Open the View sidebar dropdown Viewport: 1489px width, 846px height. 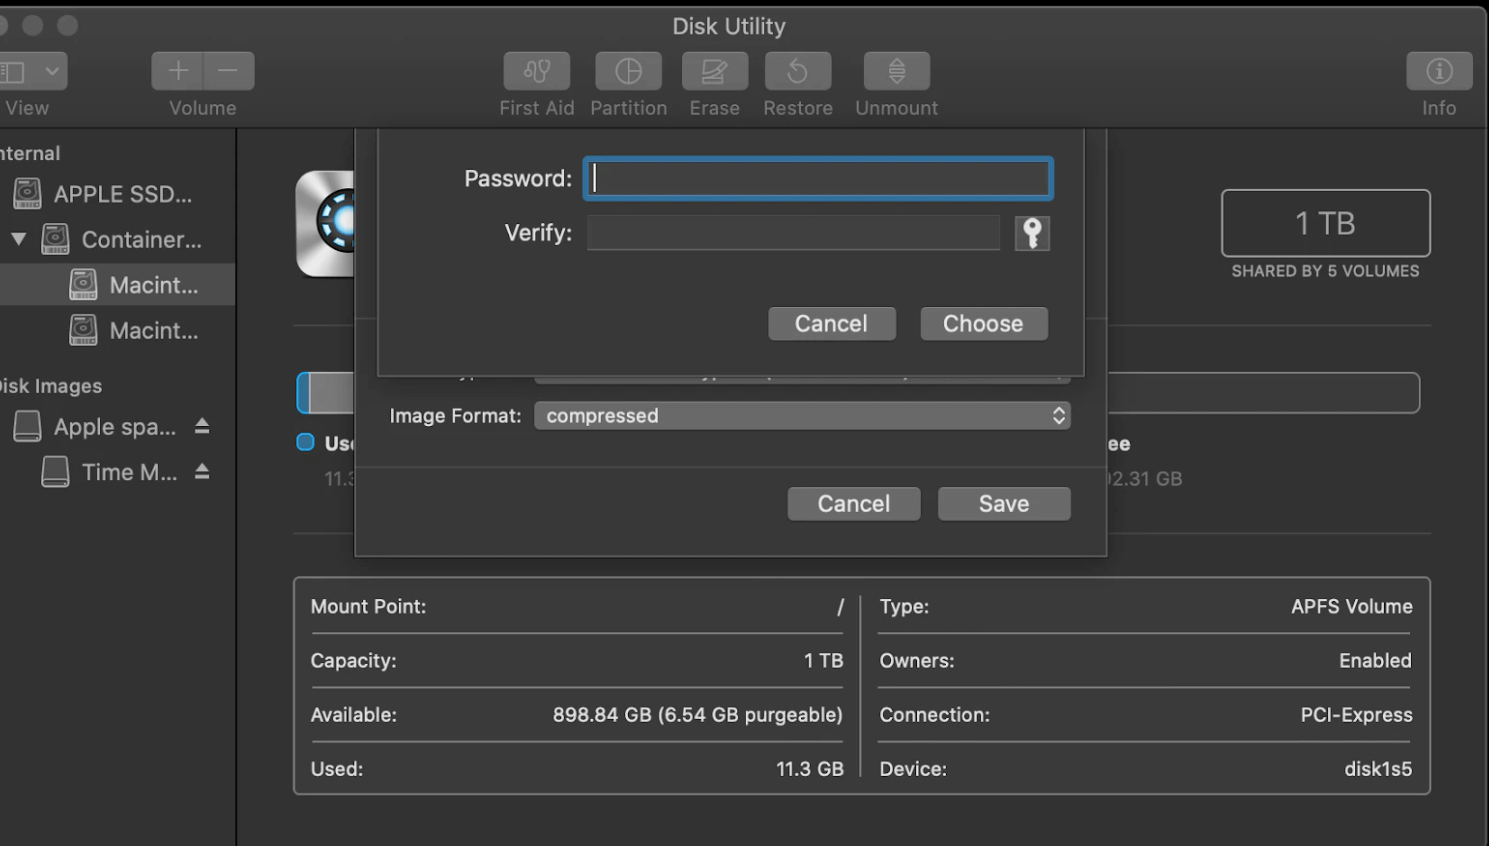coord(30,71)
